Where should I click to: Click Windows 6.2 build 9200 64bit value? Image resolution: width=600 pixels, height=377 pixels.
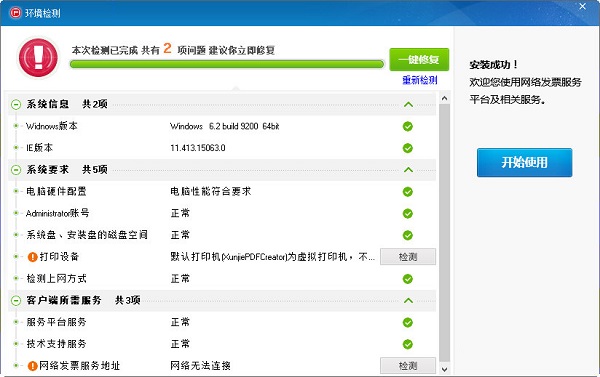225,126
